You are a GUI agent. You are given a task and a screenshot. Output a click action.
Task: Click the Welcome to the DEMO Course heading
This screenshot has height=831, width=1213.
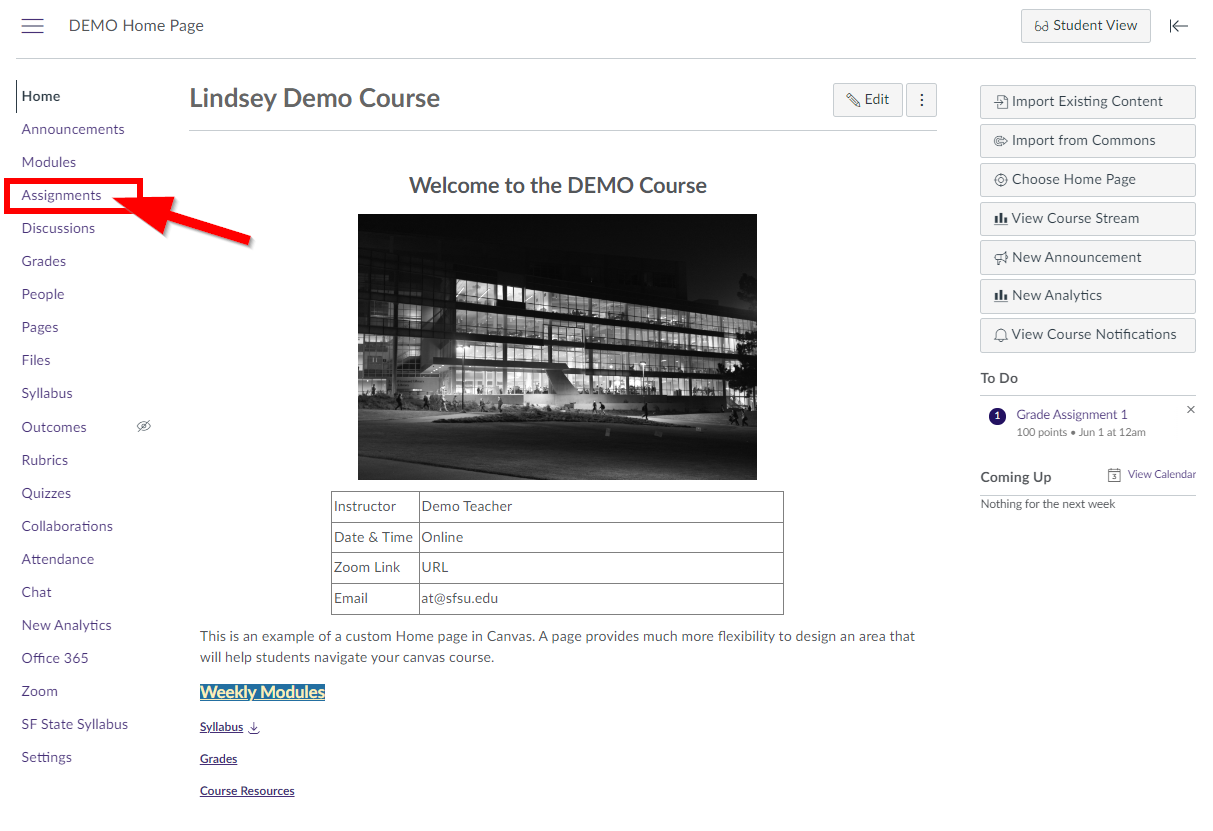click(558, 185)
